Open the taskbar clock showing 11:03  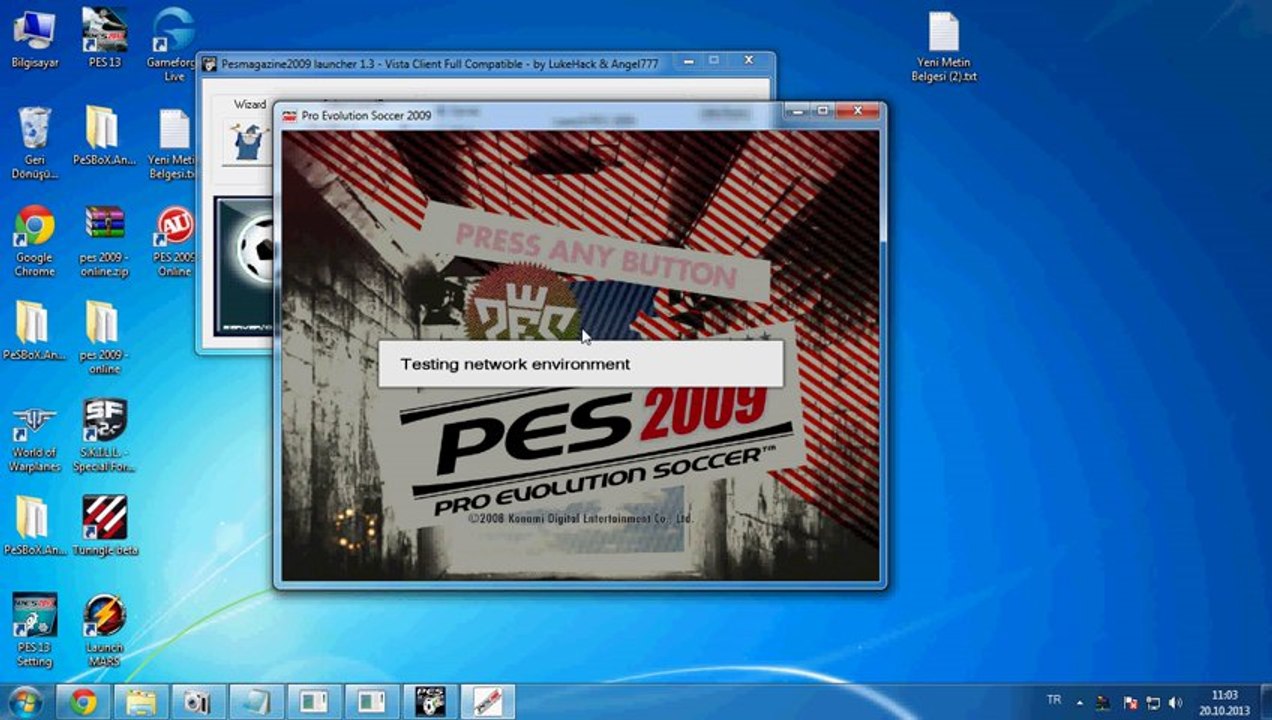click(1224, 702)
